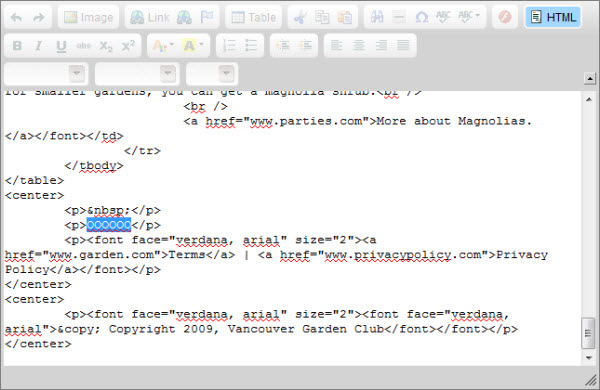Image resolution: width=600 pixels, height=390 pixels.
Task: Insert a horizontal rule line
Action: (399, 17)
